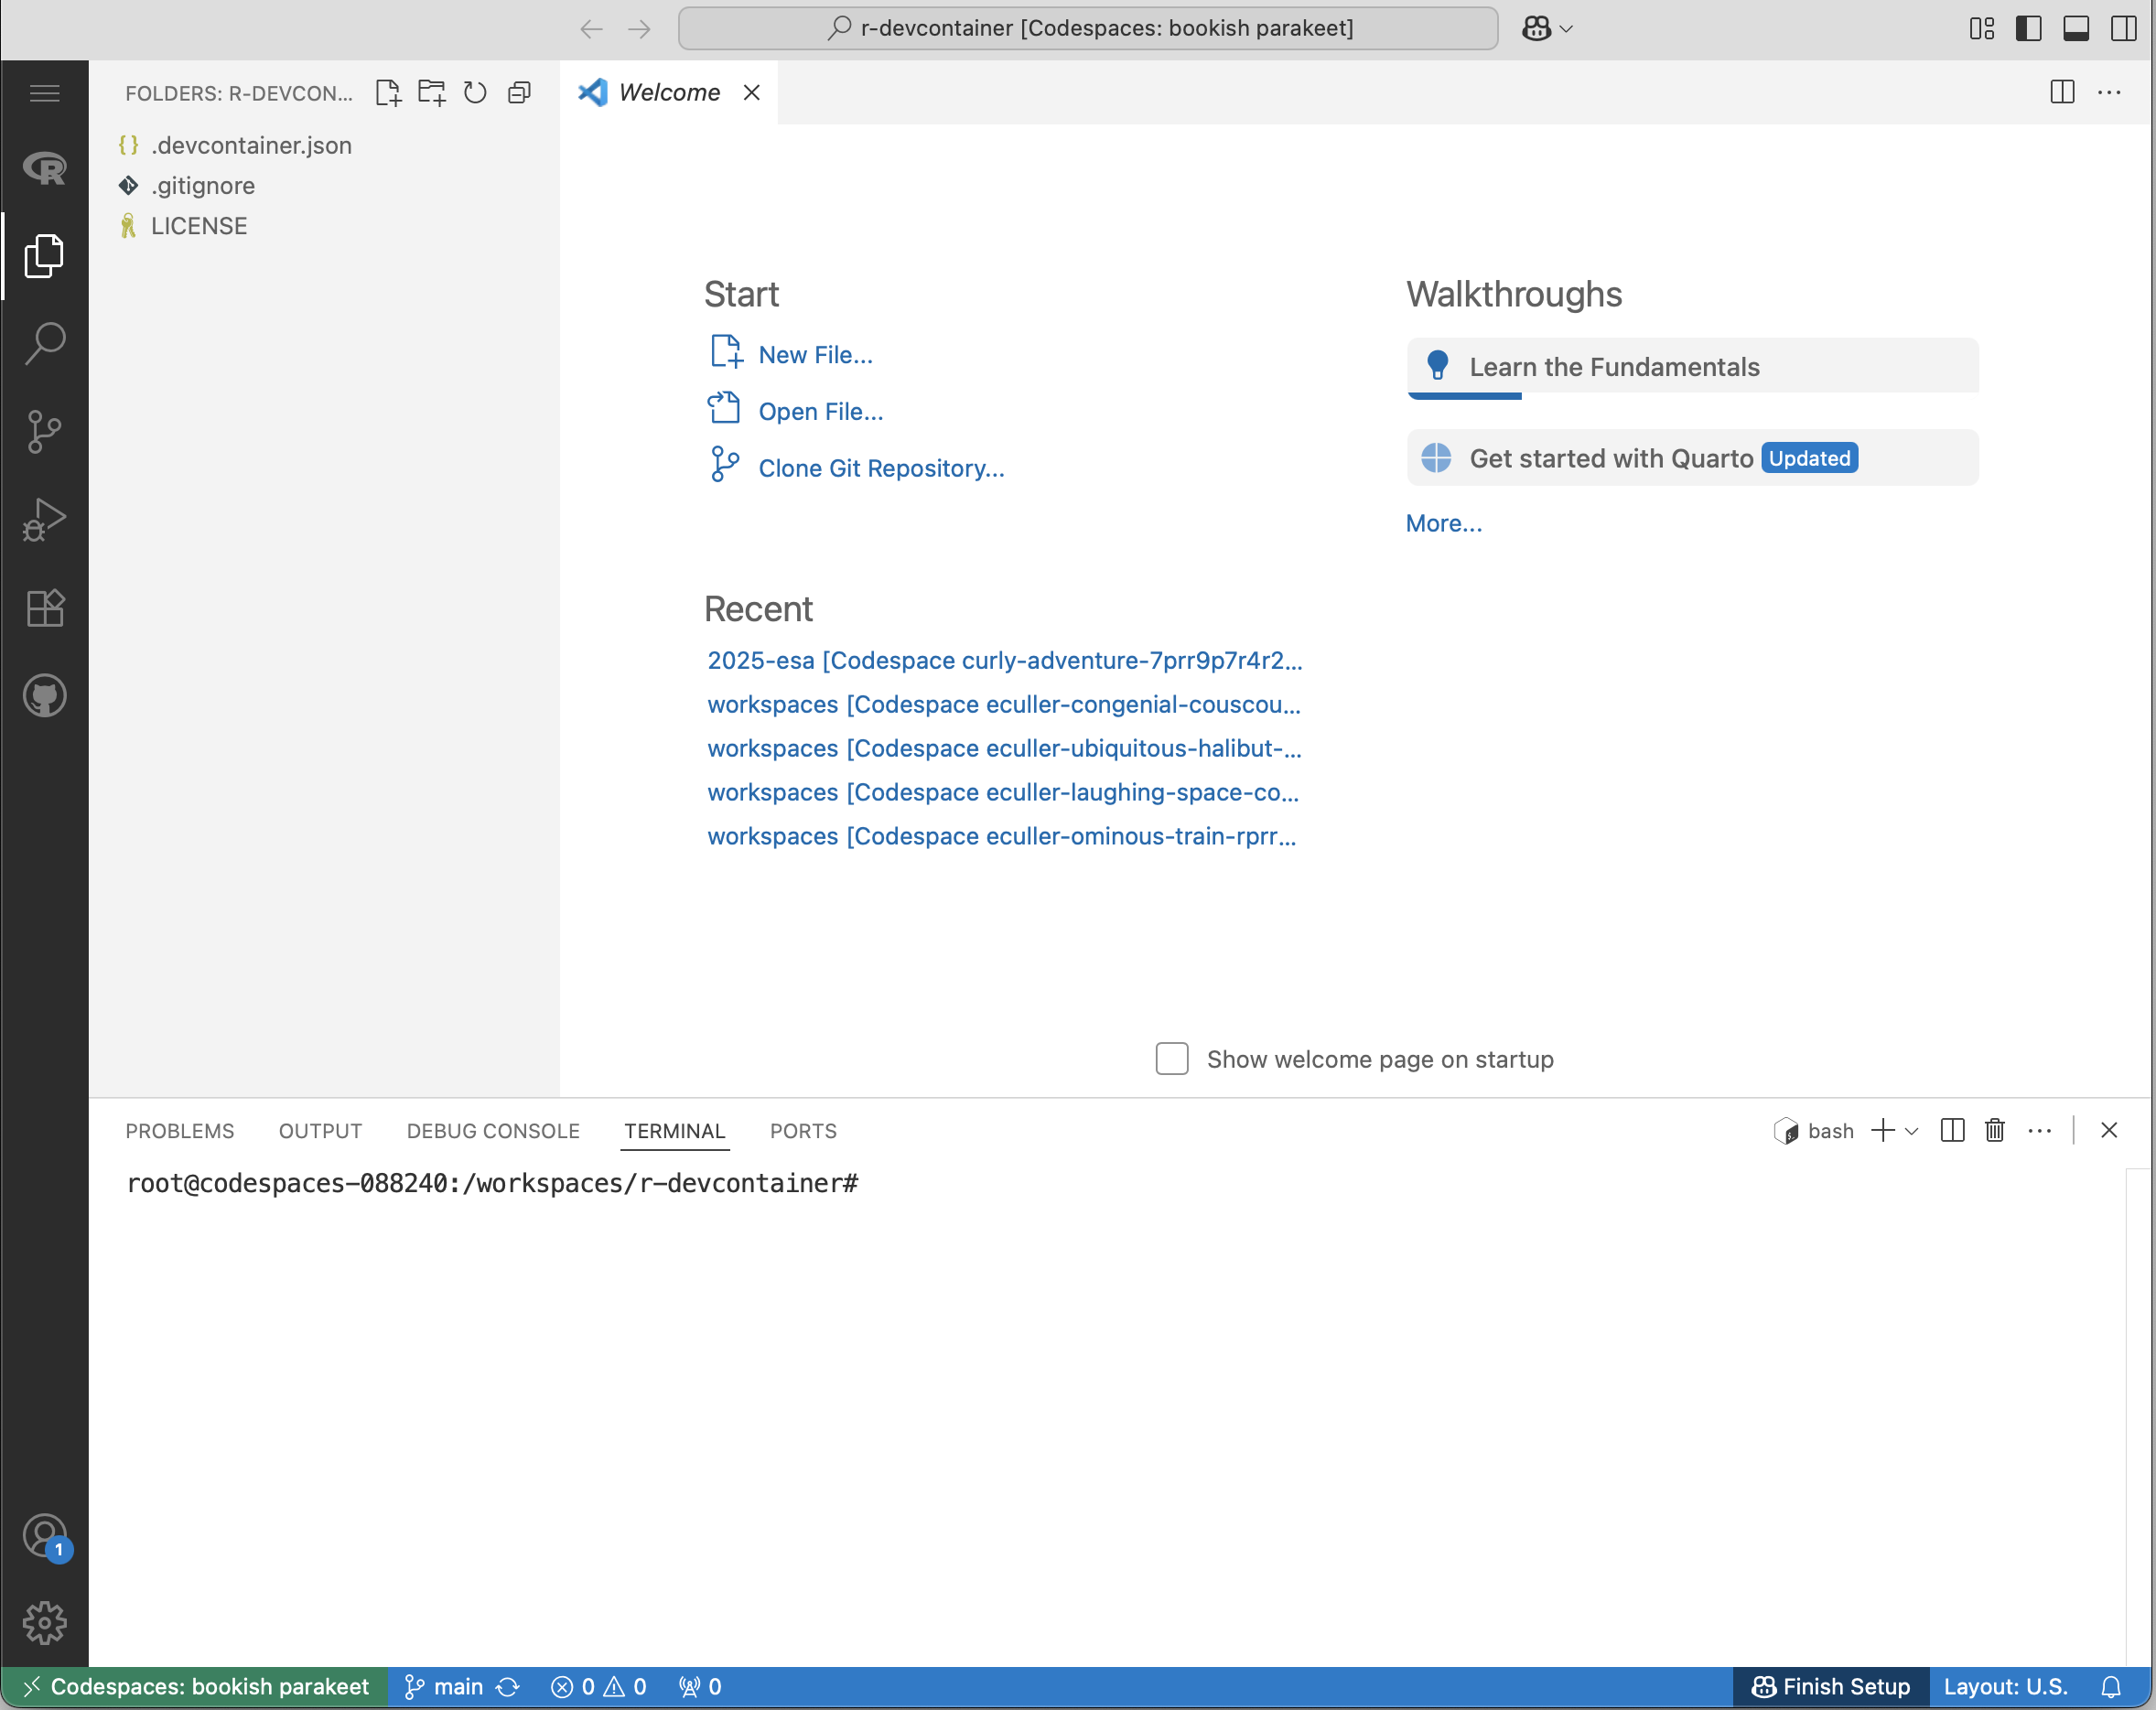Open terminal panel more actions ellipsis

(2040, 1131)
